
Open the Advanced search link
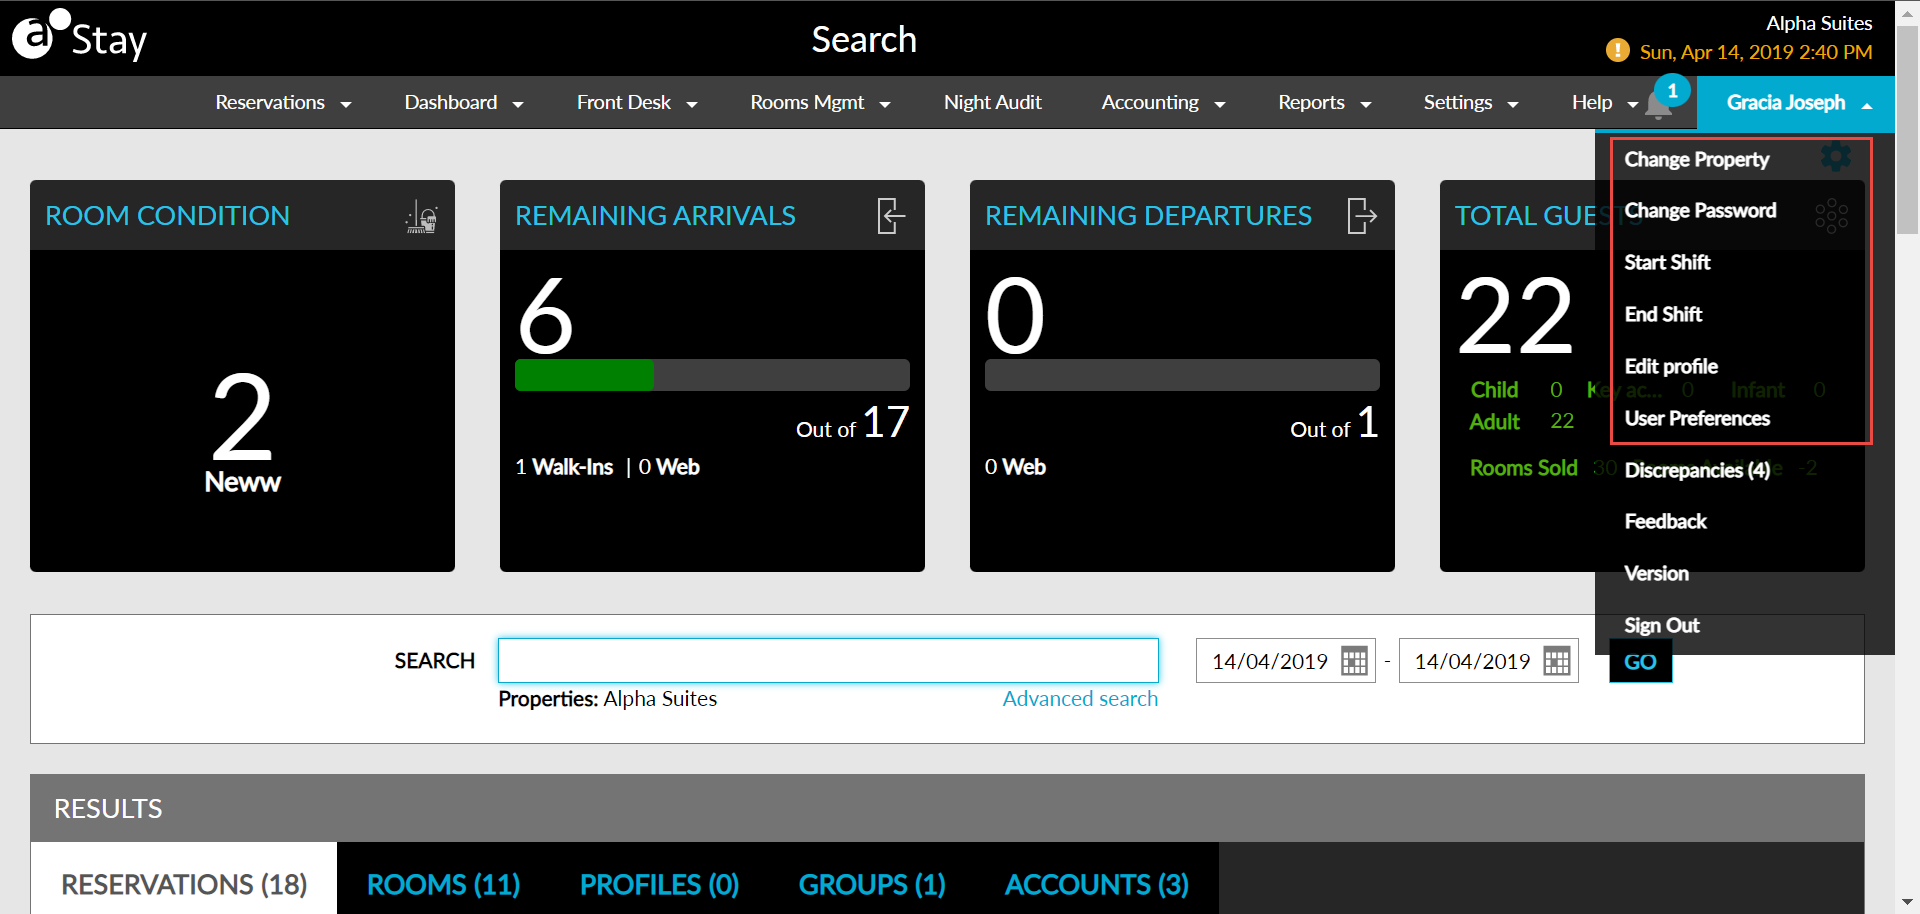[x=1080, y=699]
